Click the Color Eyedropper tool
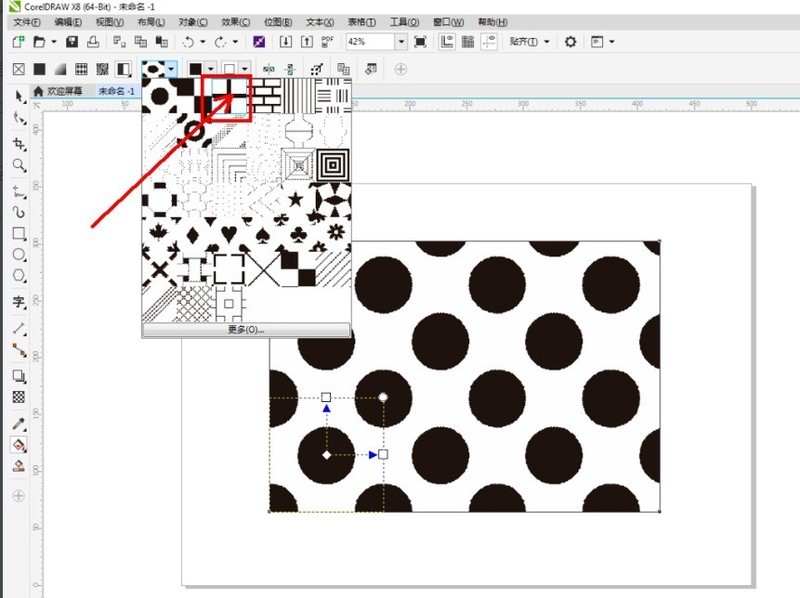Image resolution: width=800 pixels, height=598 pixels. (19, 424)
